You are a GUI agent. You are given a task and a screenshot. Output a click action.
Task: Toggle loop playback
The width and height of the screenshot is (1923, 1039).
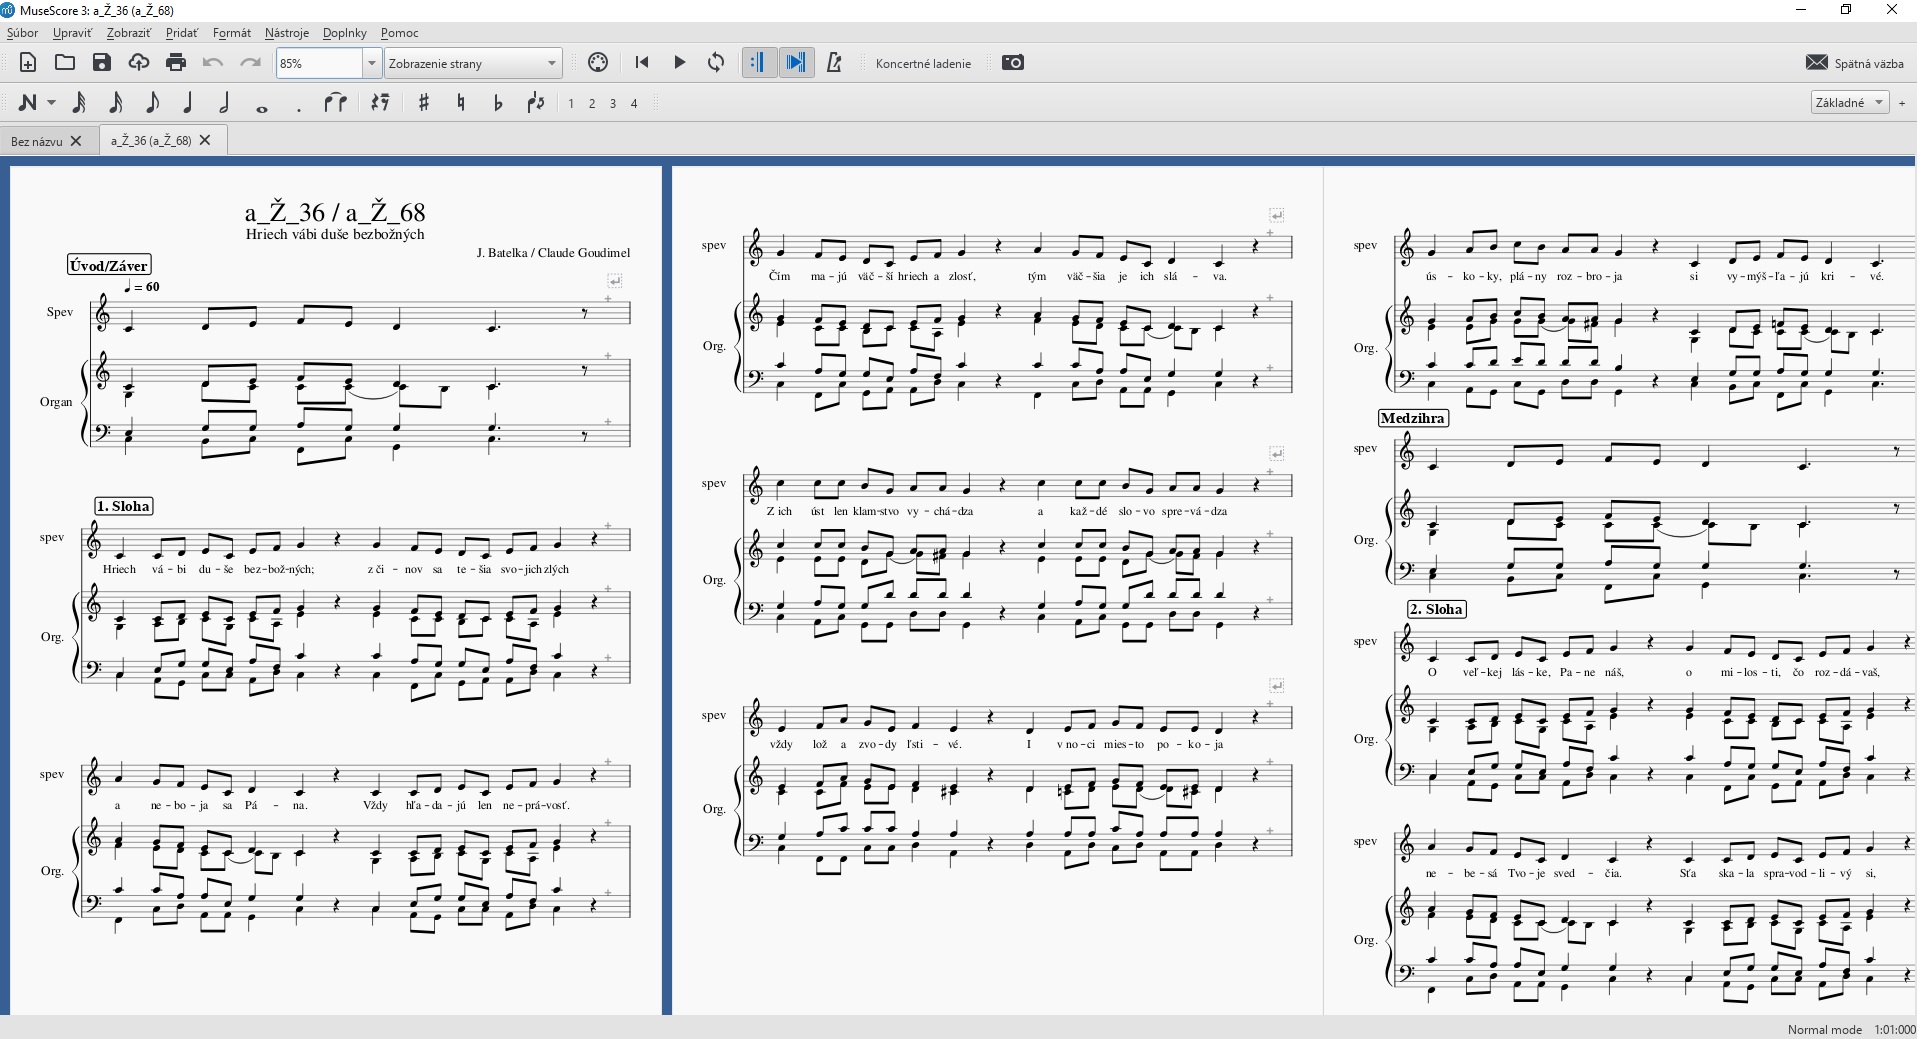[x=716, y=63]
